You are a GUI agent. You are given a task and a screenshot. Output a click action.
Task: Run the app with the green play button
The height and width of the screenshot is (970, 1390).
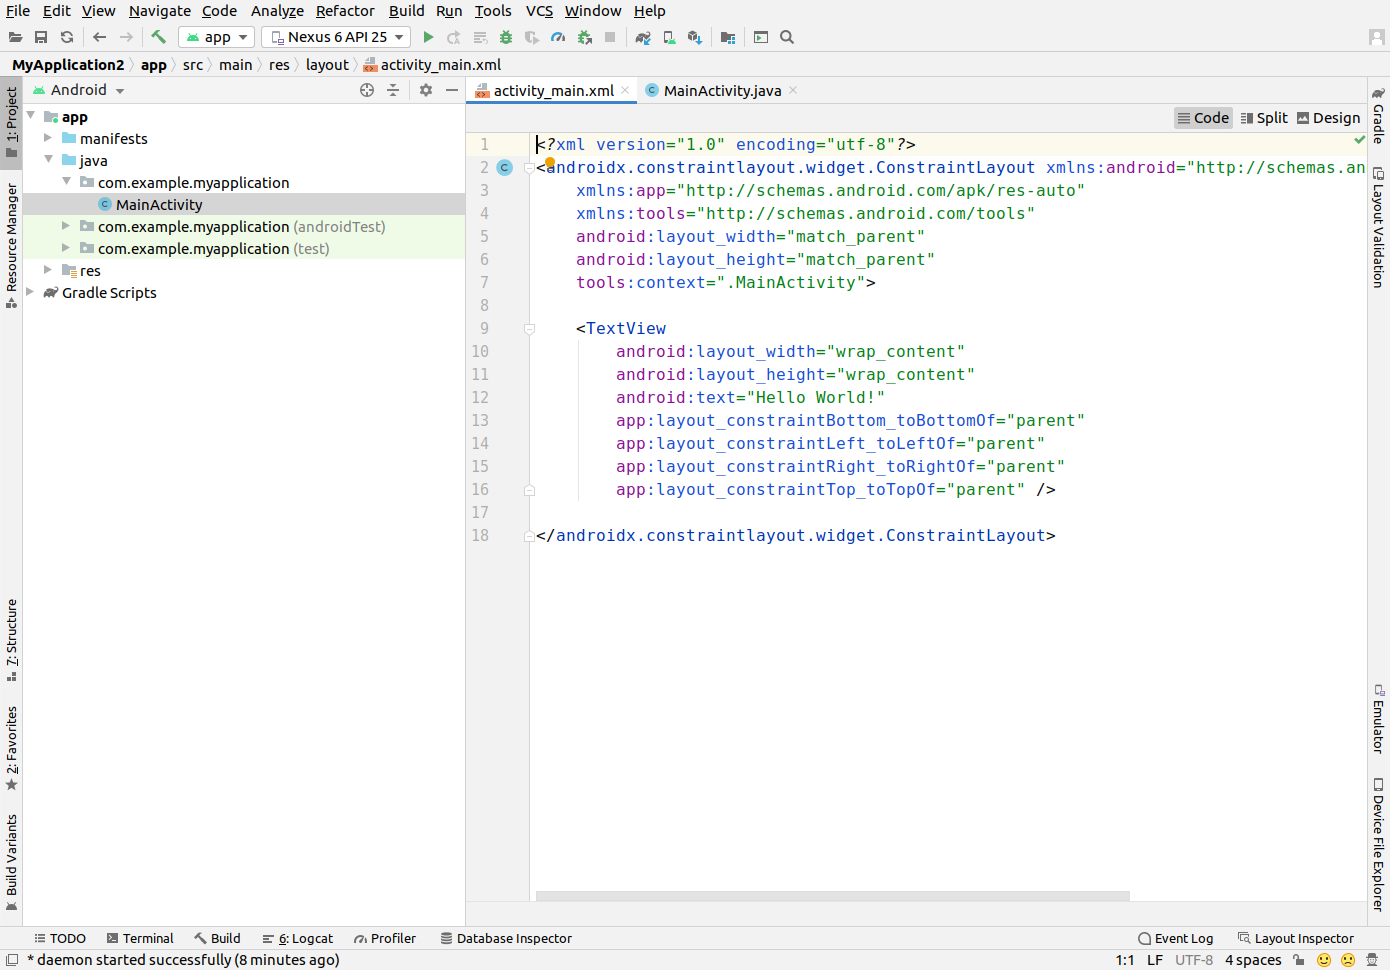click(428, 37)
